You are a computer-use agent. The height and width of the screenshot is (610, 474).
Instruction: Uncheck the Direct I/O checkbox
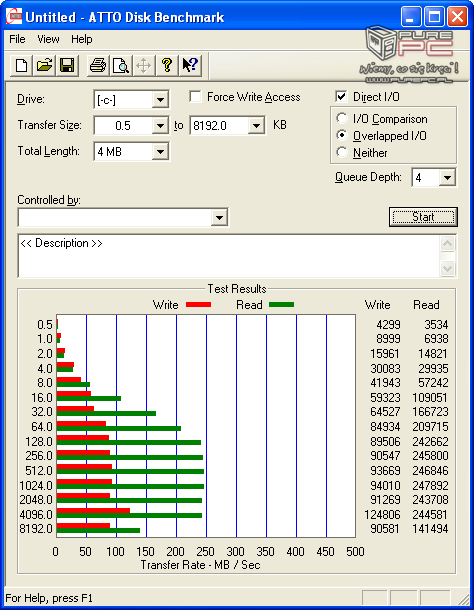(341, 96)
